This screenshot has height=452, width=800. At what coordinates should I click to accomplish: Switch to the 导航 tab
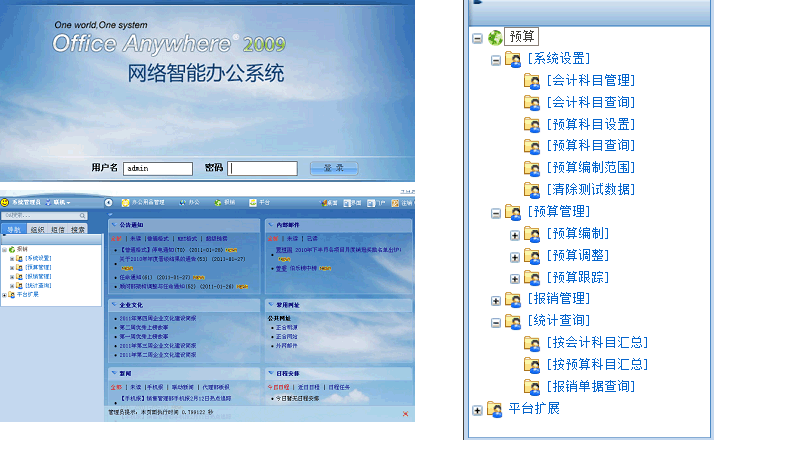(x=13, y=230)
